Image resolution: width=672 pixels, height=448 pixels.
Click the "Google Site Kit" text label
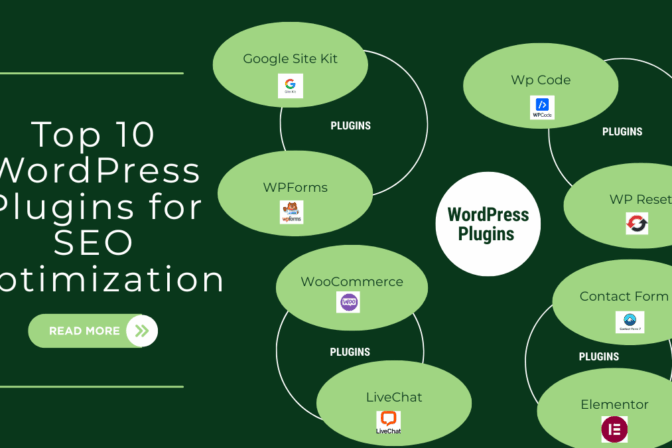tap(290, 59)
